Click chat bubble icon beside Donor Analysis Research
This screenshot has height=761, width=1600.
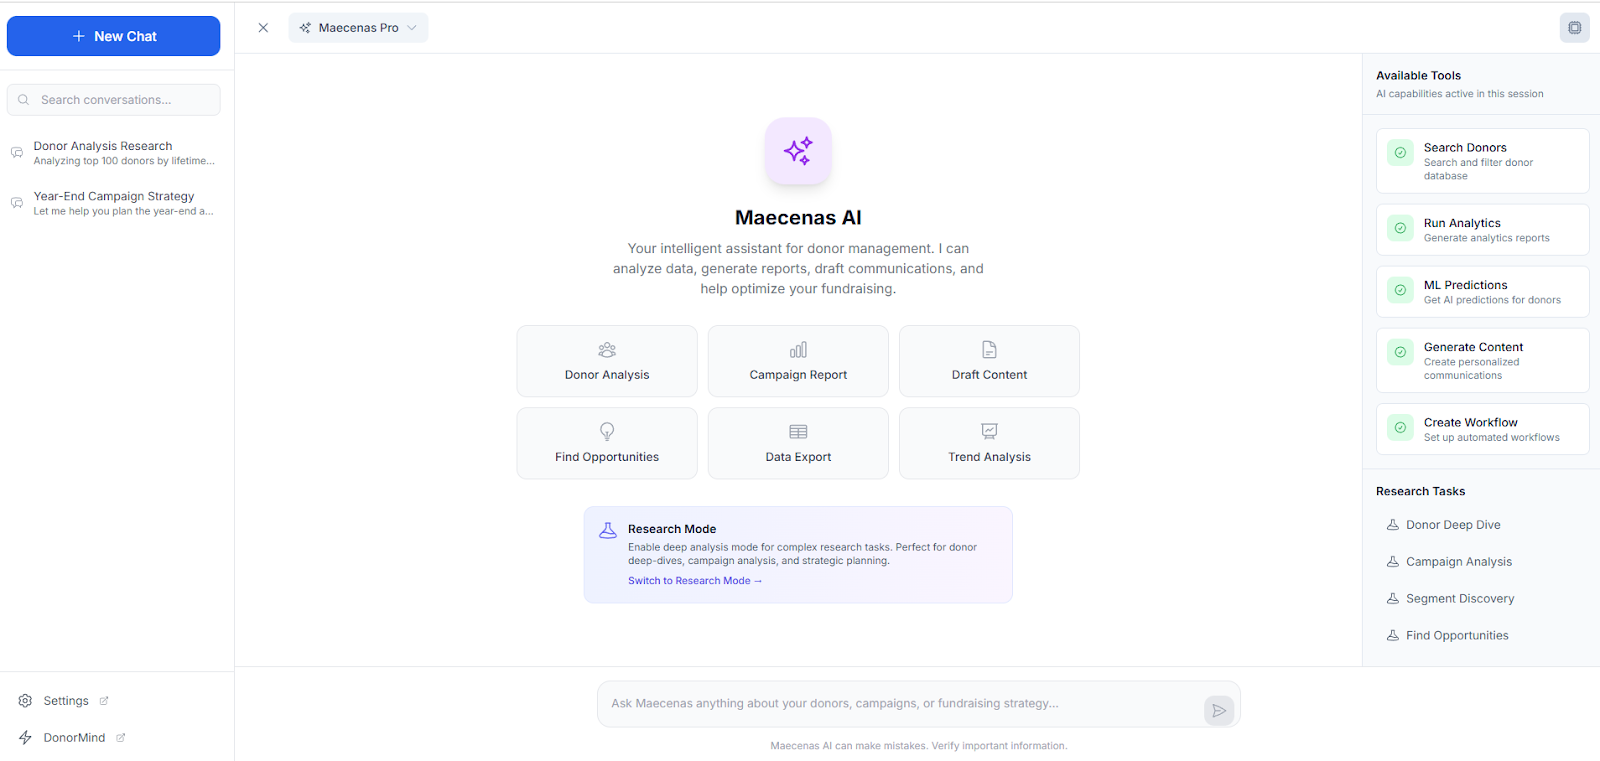17,153
